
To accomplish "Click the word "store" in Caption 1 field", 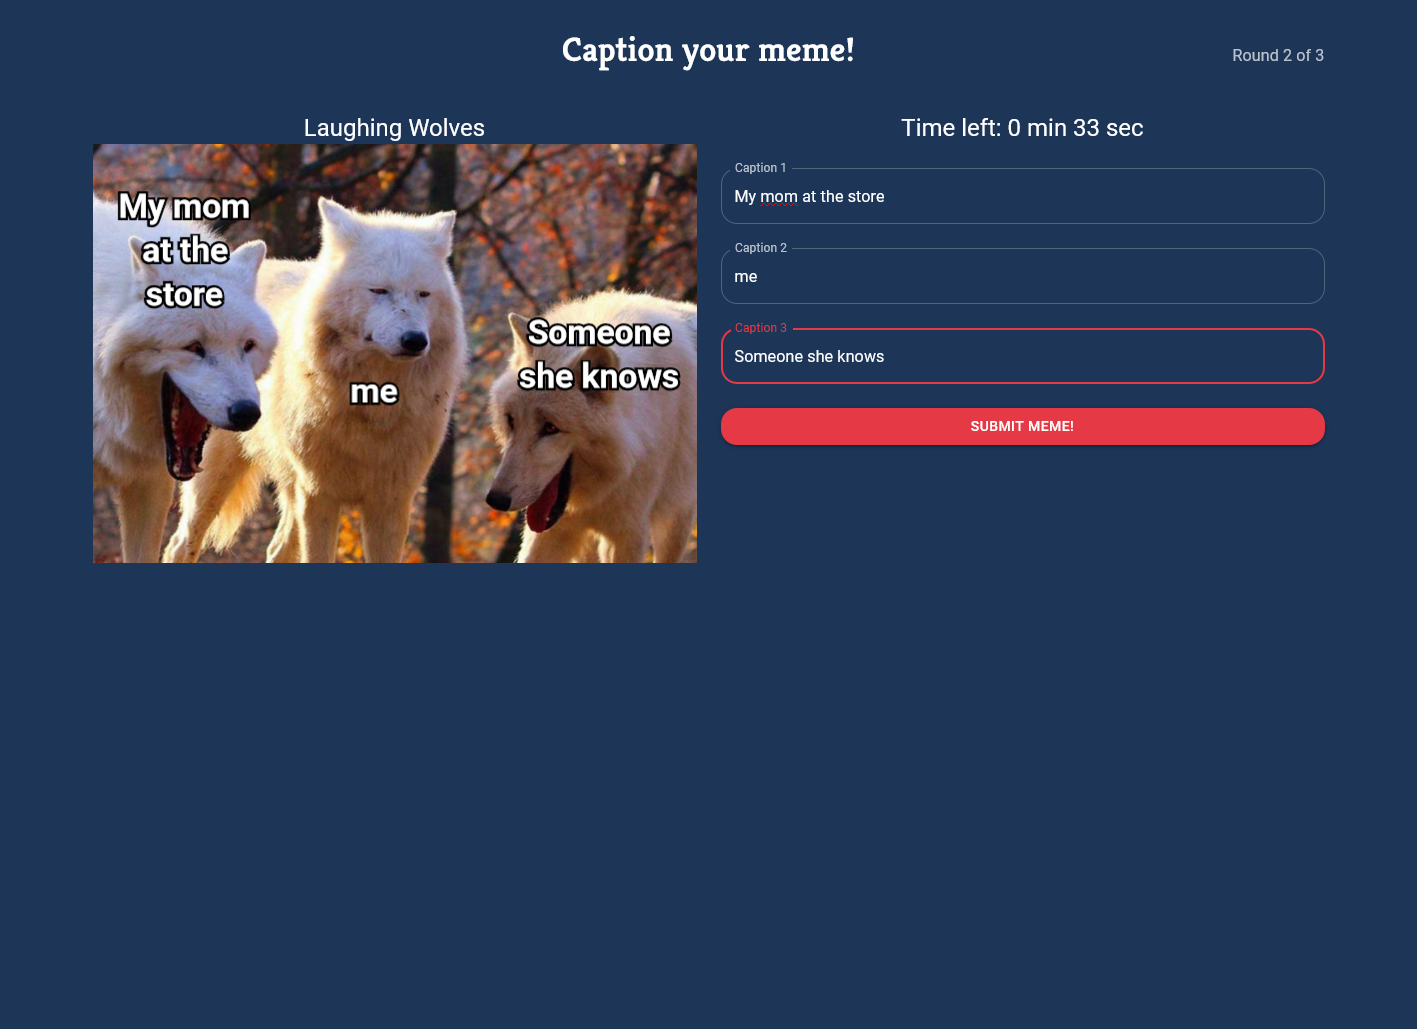I will (x=866, y=197).
